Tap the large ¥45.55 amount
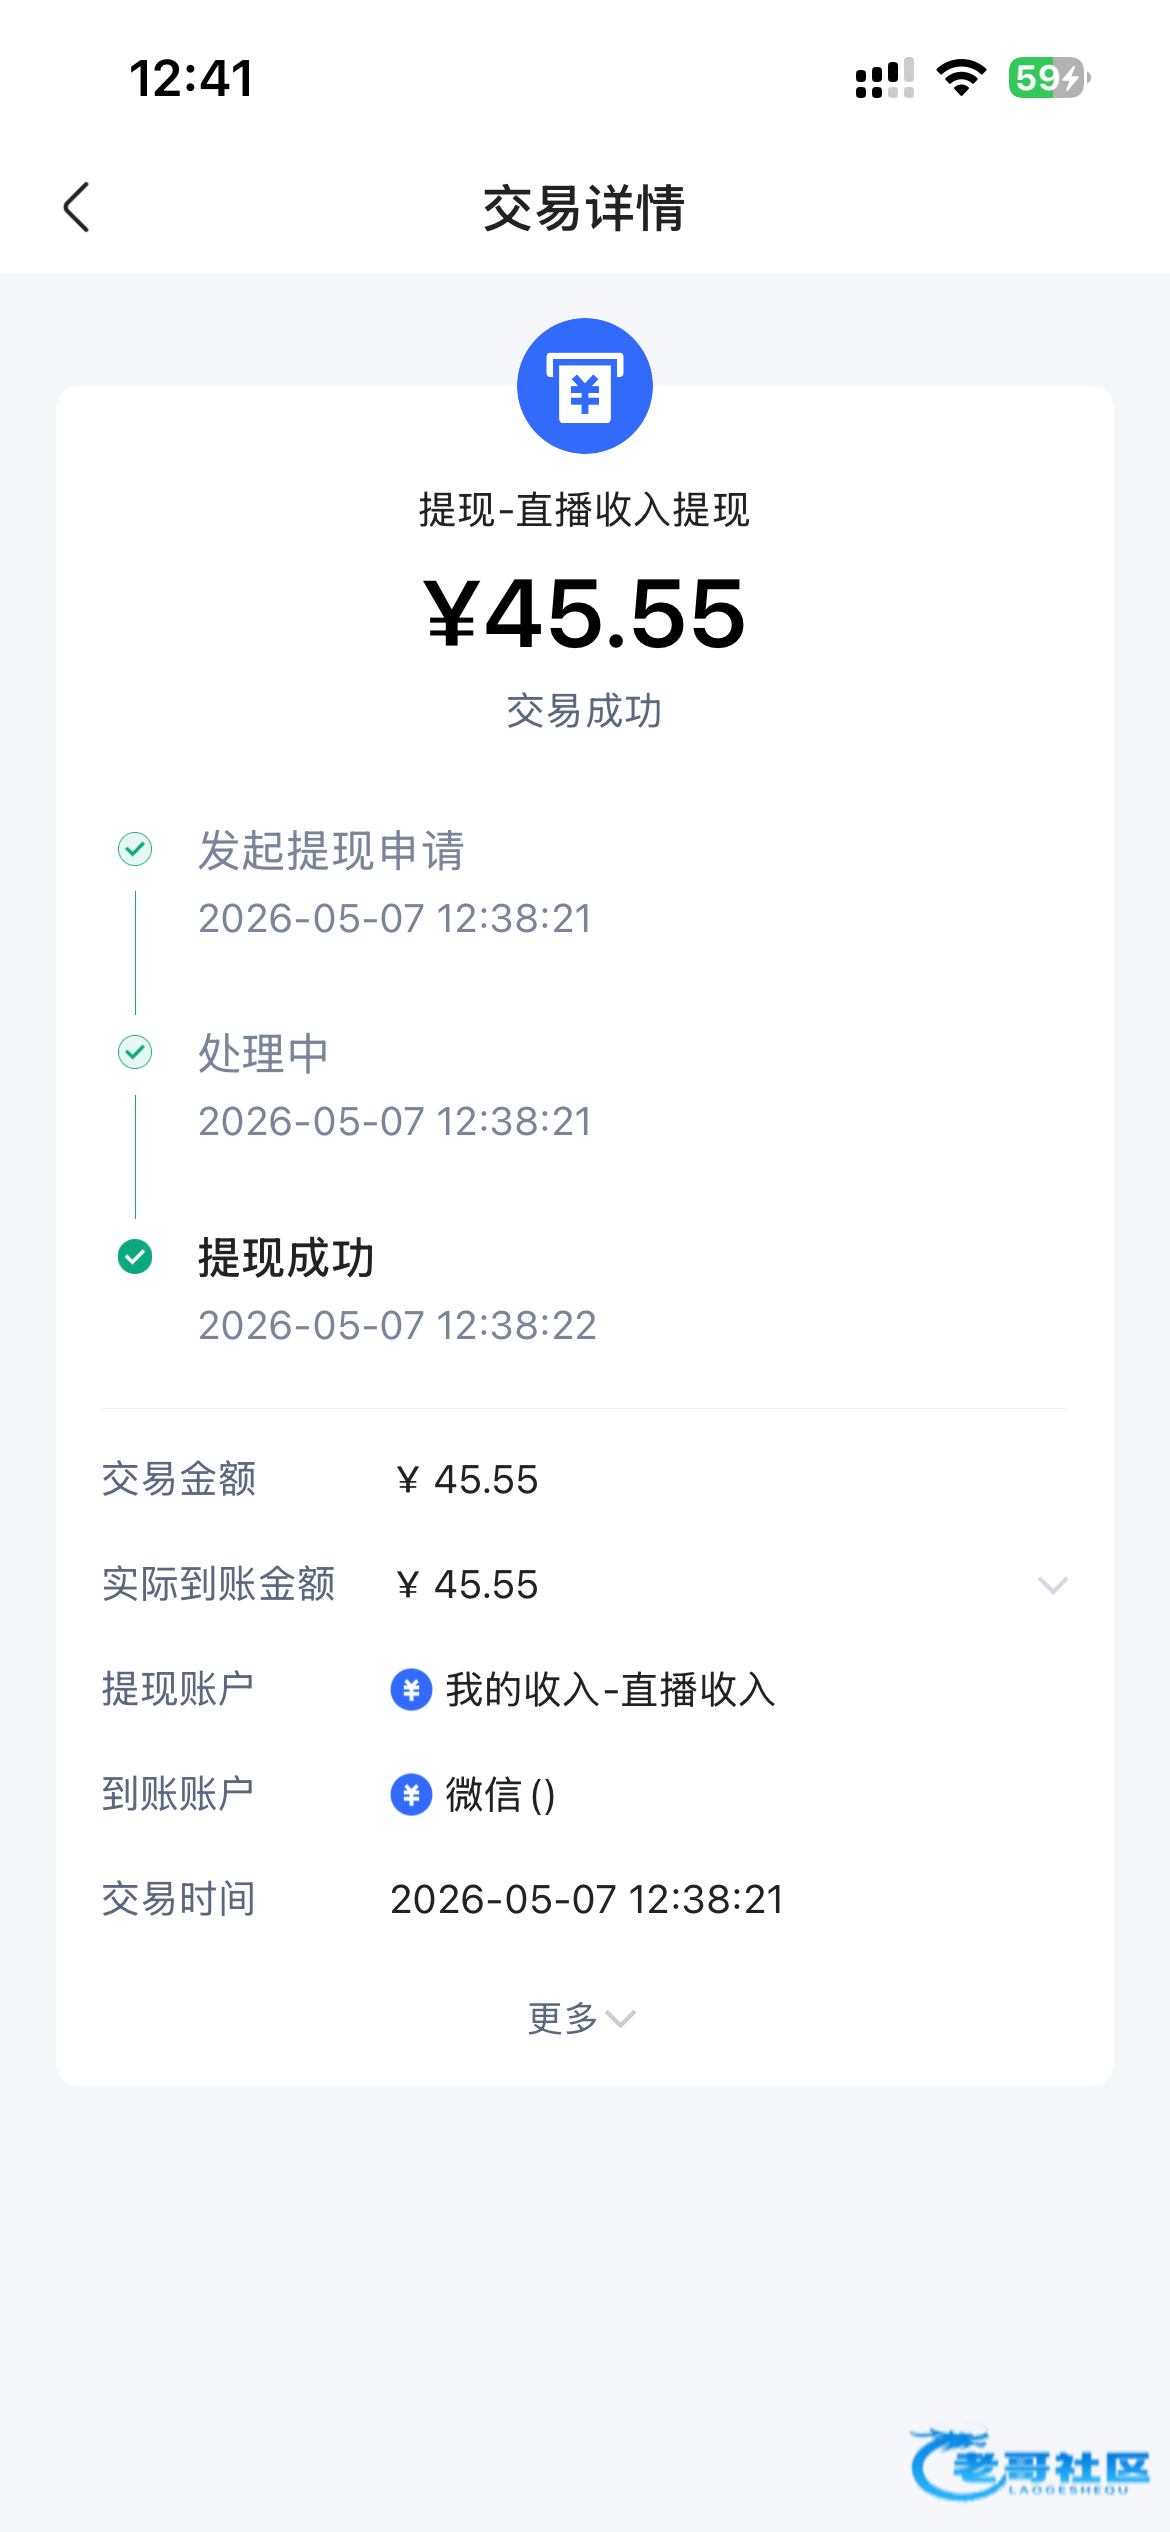 pos(585,613)
